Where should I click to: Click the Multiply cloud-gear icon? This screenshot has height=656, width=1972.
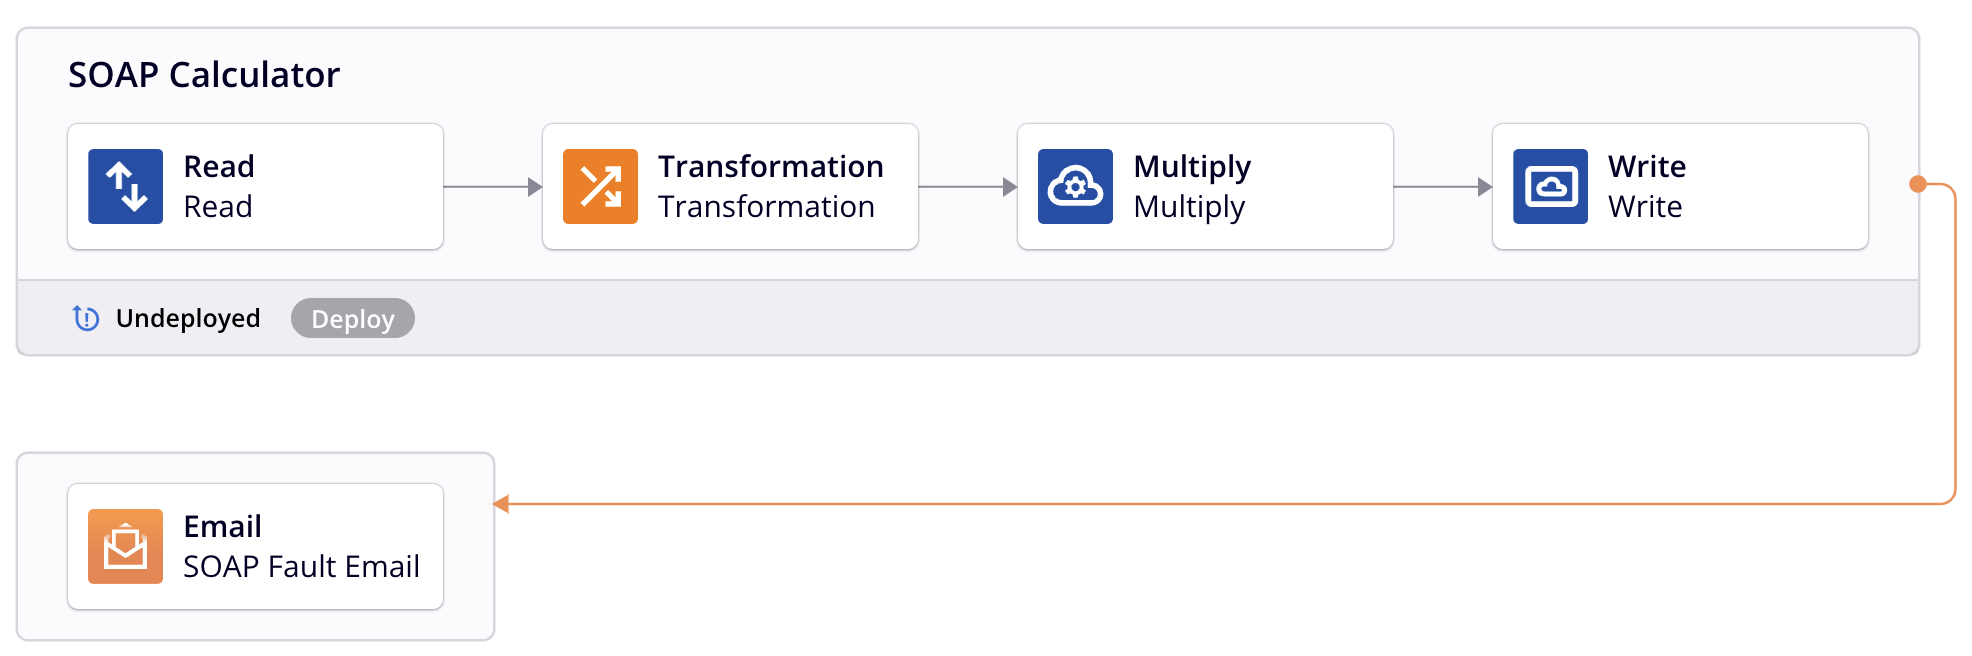[1075, 186]
